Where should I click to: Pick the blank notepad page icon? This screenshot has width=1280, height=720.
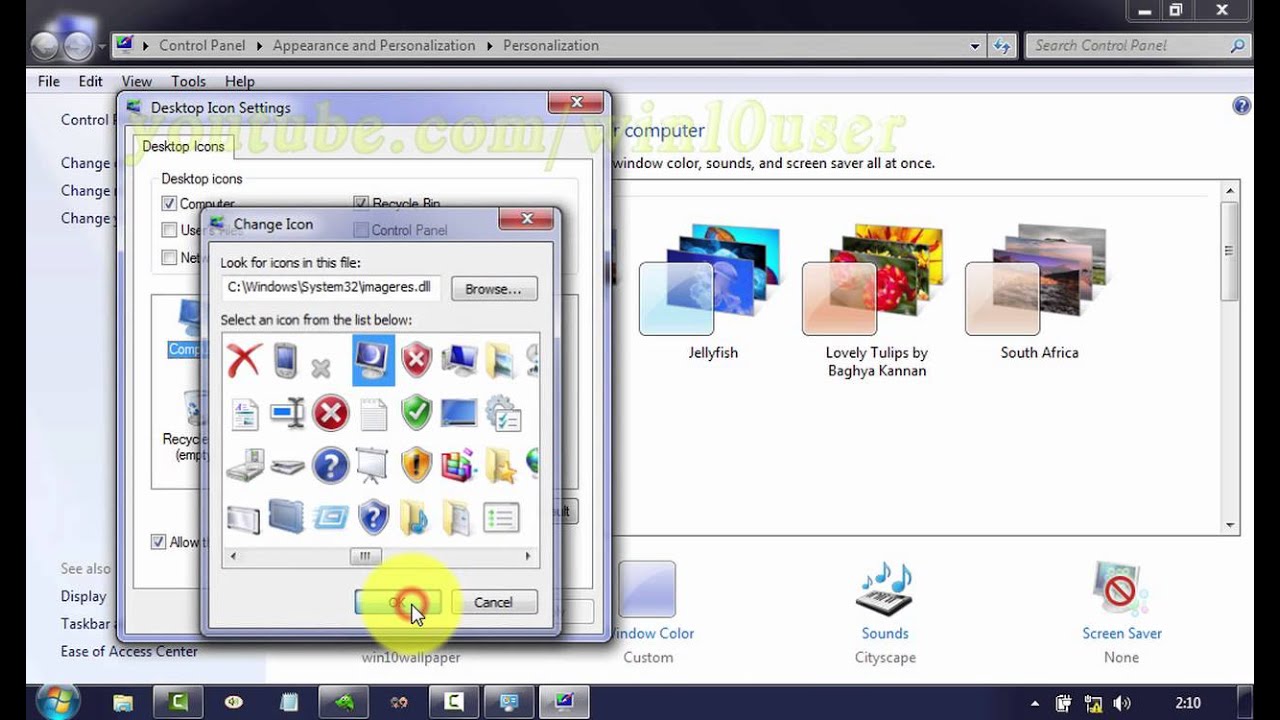click(373, 413)
